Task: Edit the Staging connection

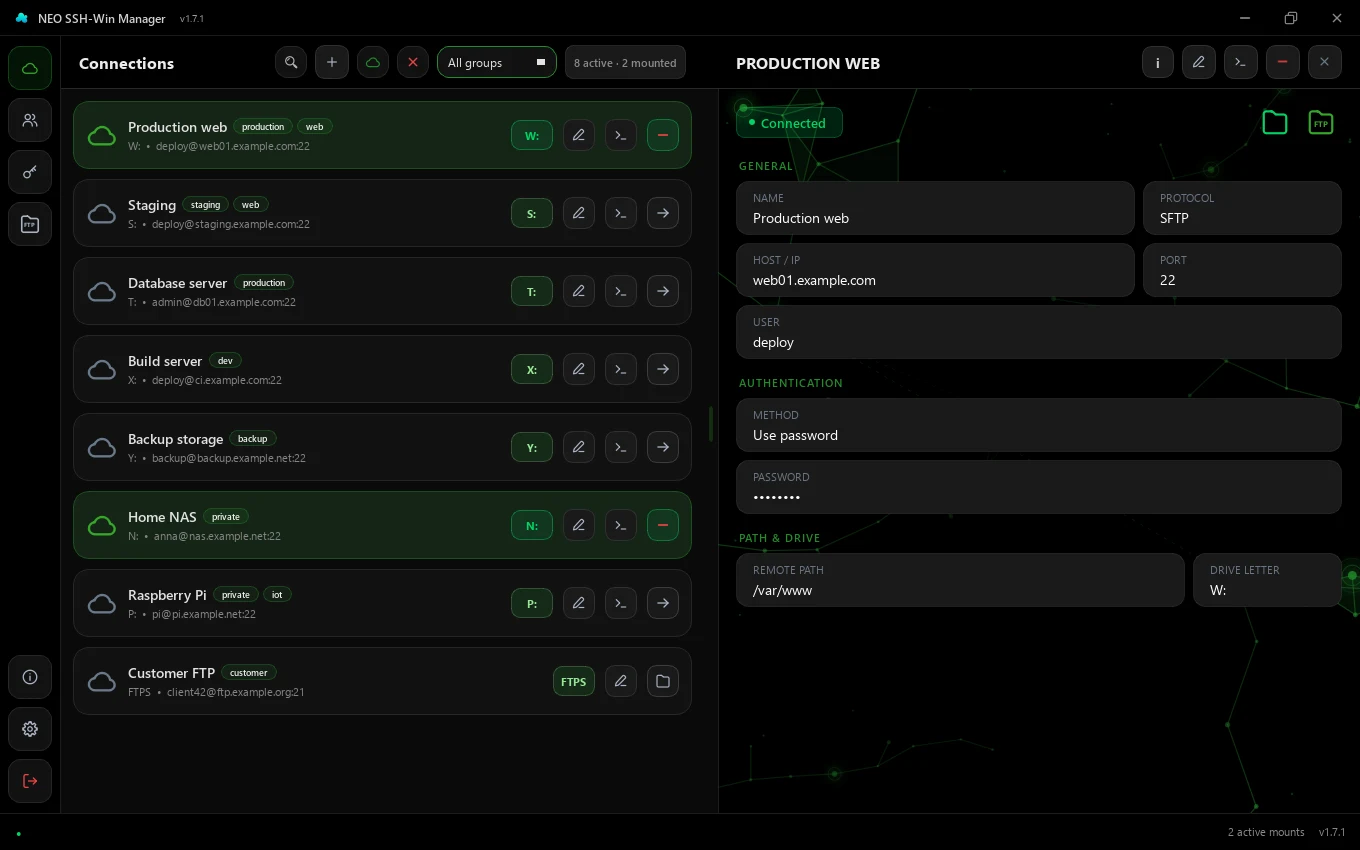Action: coord(579,213)
